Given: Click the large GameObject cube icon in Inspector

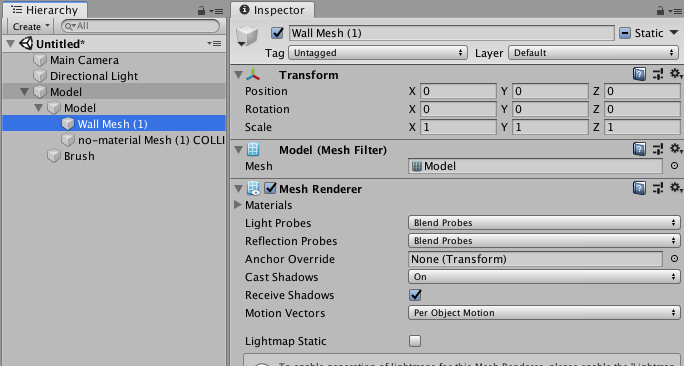Looking at the screenshot, I should [x=247, y=36].
